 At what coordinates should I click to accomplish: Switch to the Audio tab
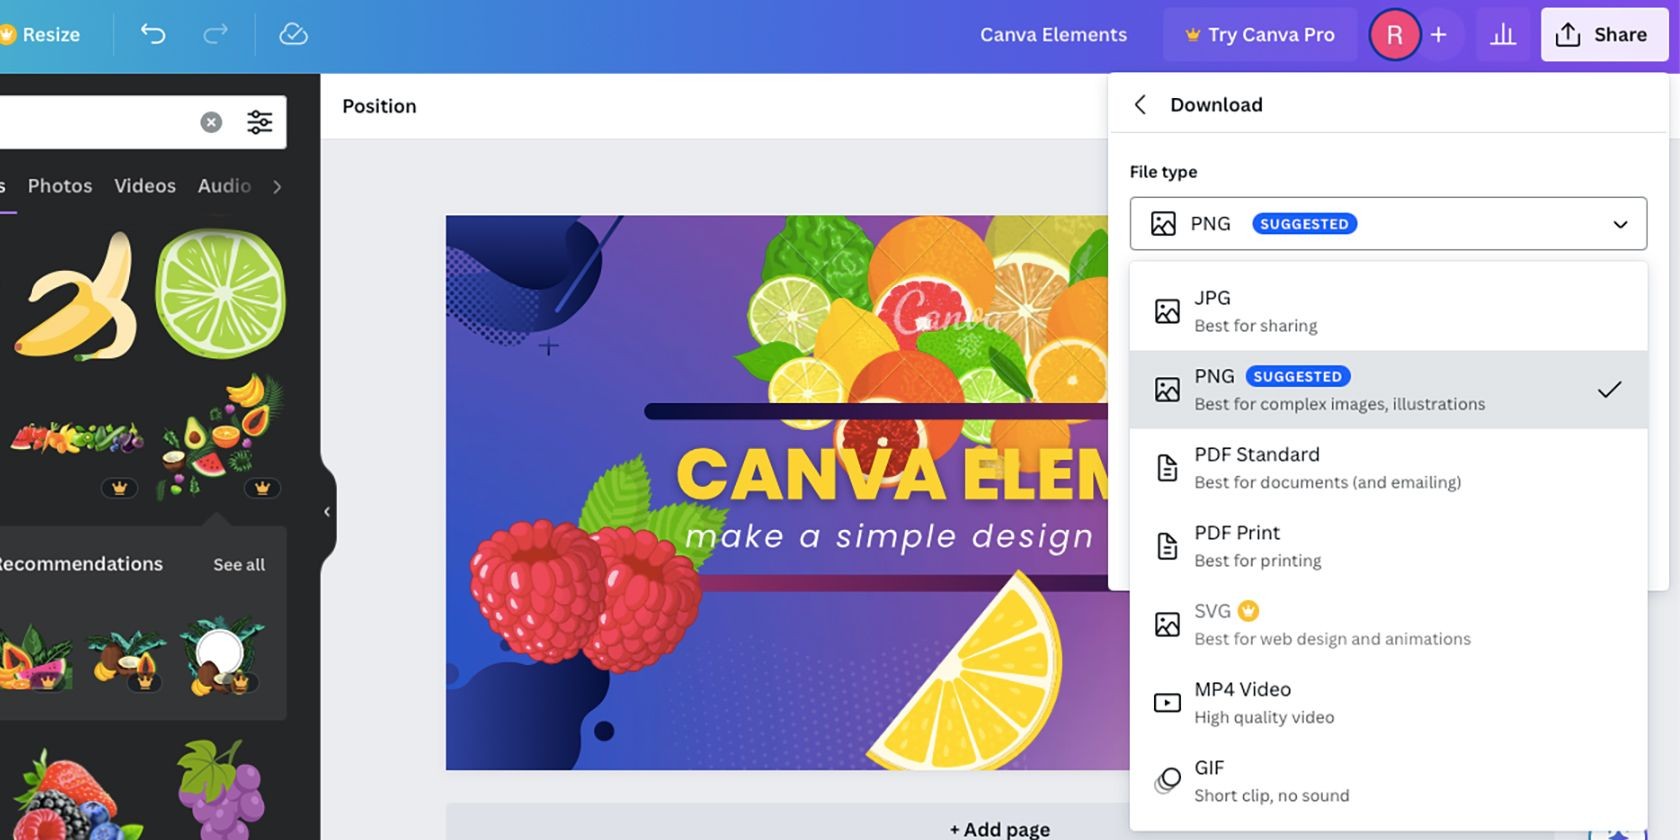click(224, 186)
